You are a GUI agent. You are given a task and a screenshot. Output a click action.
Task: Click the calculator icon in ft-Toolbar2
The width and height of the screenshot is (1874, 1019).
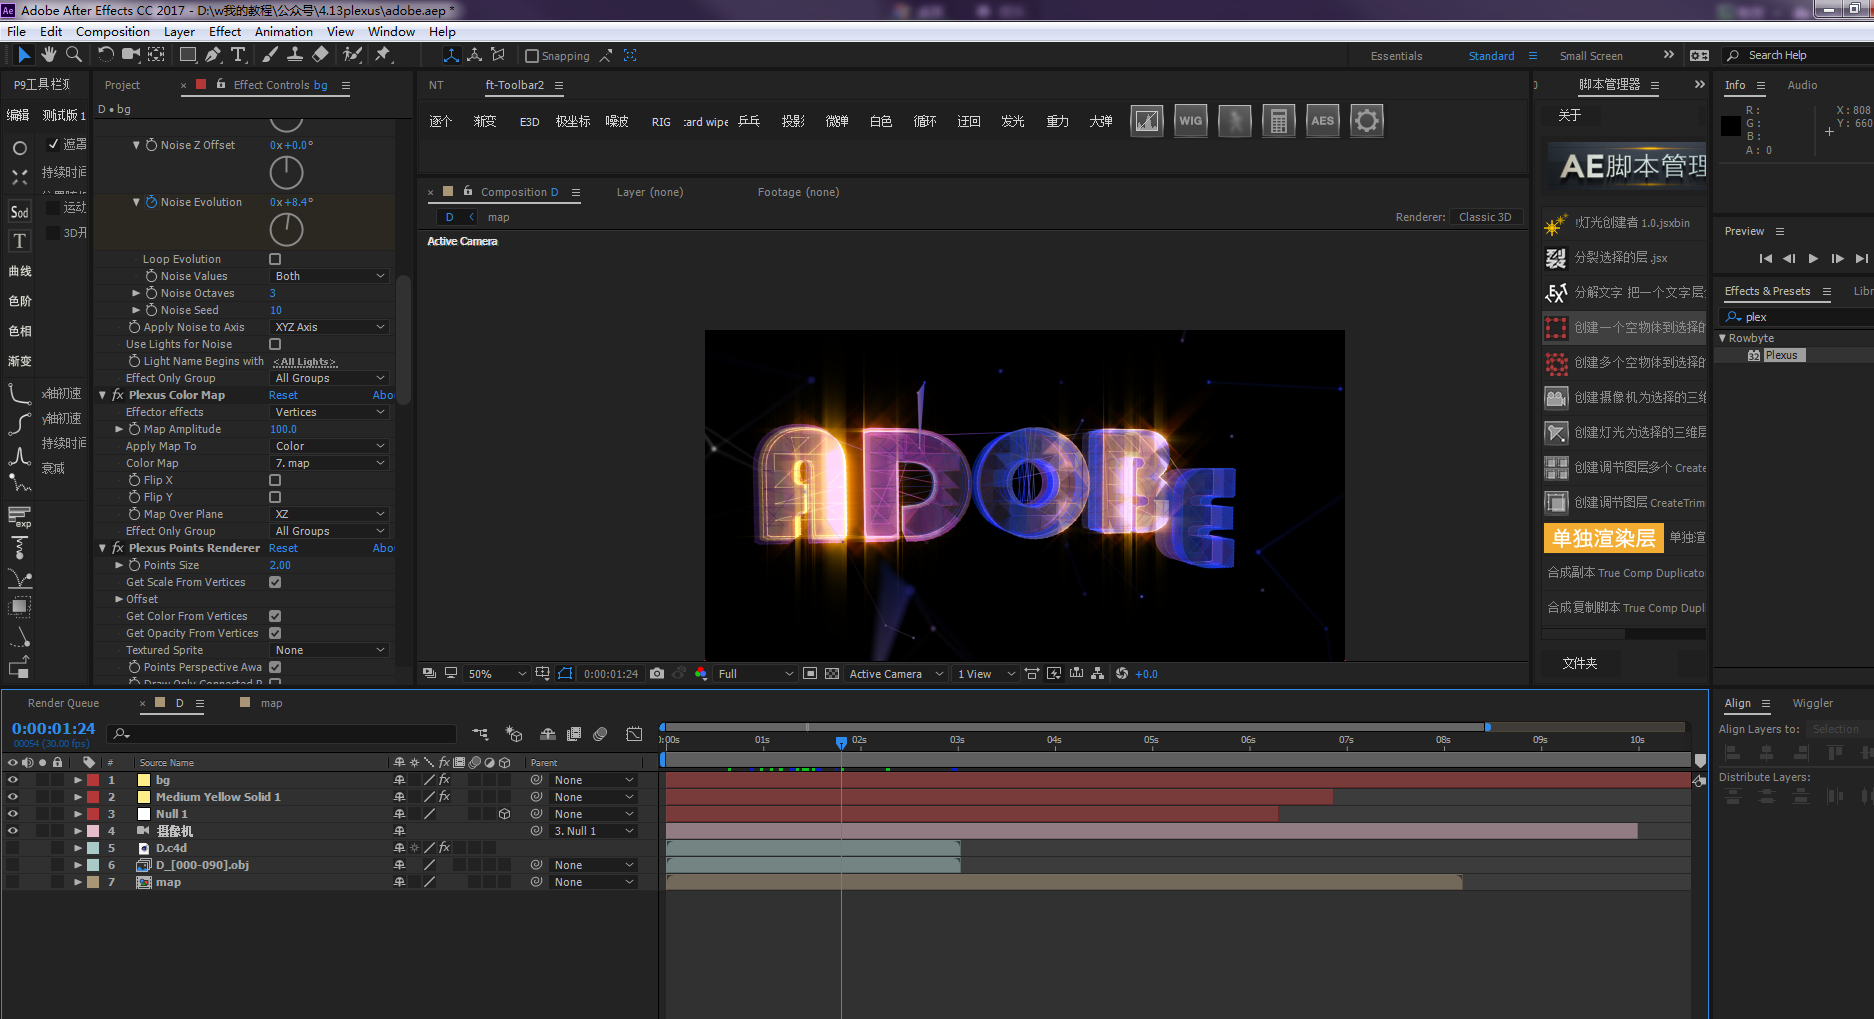click(x=1278, y=121)
